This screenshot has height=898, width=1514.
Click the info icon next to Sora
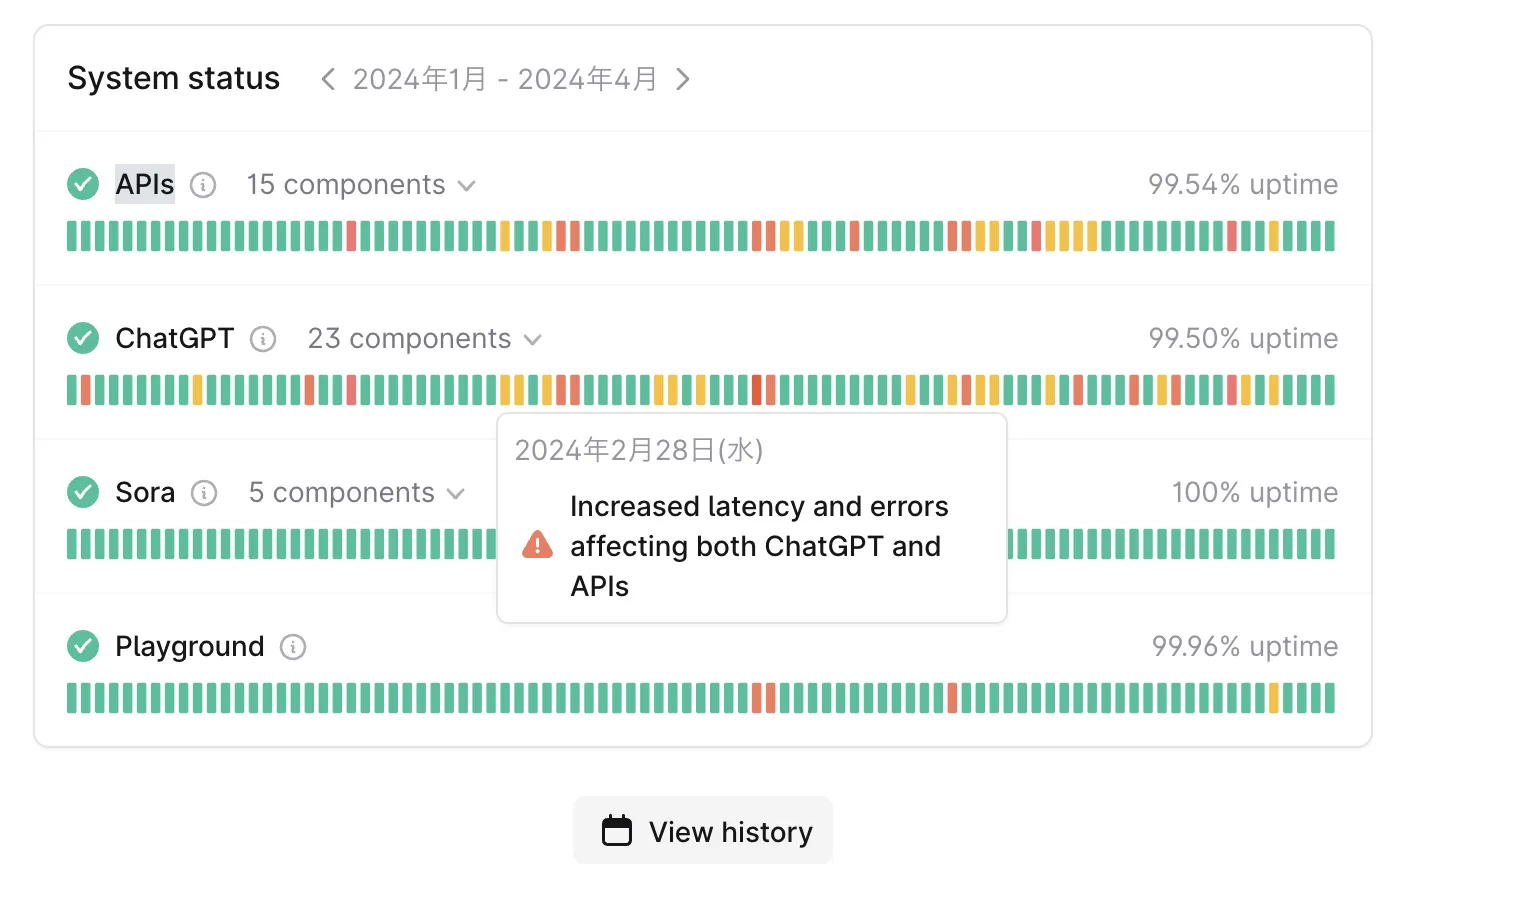(x=204, y=493)
